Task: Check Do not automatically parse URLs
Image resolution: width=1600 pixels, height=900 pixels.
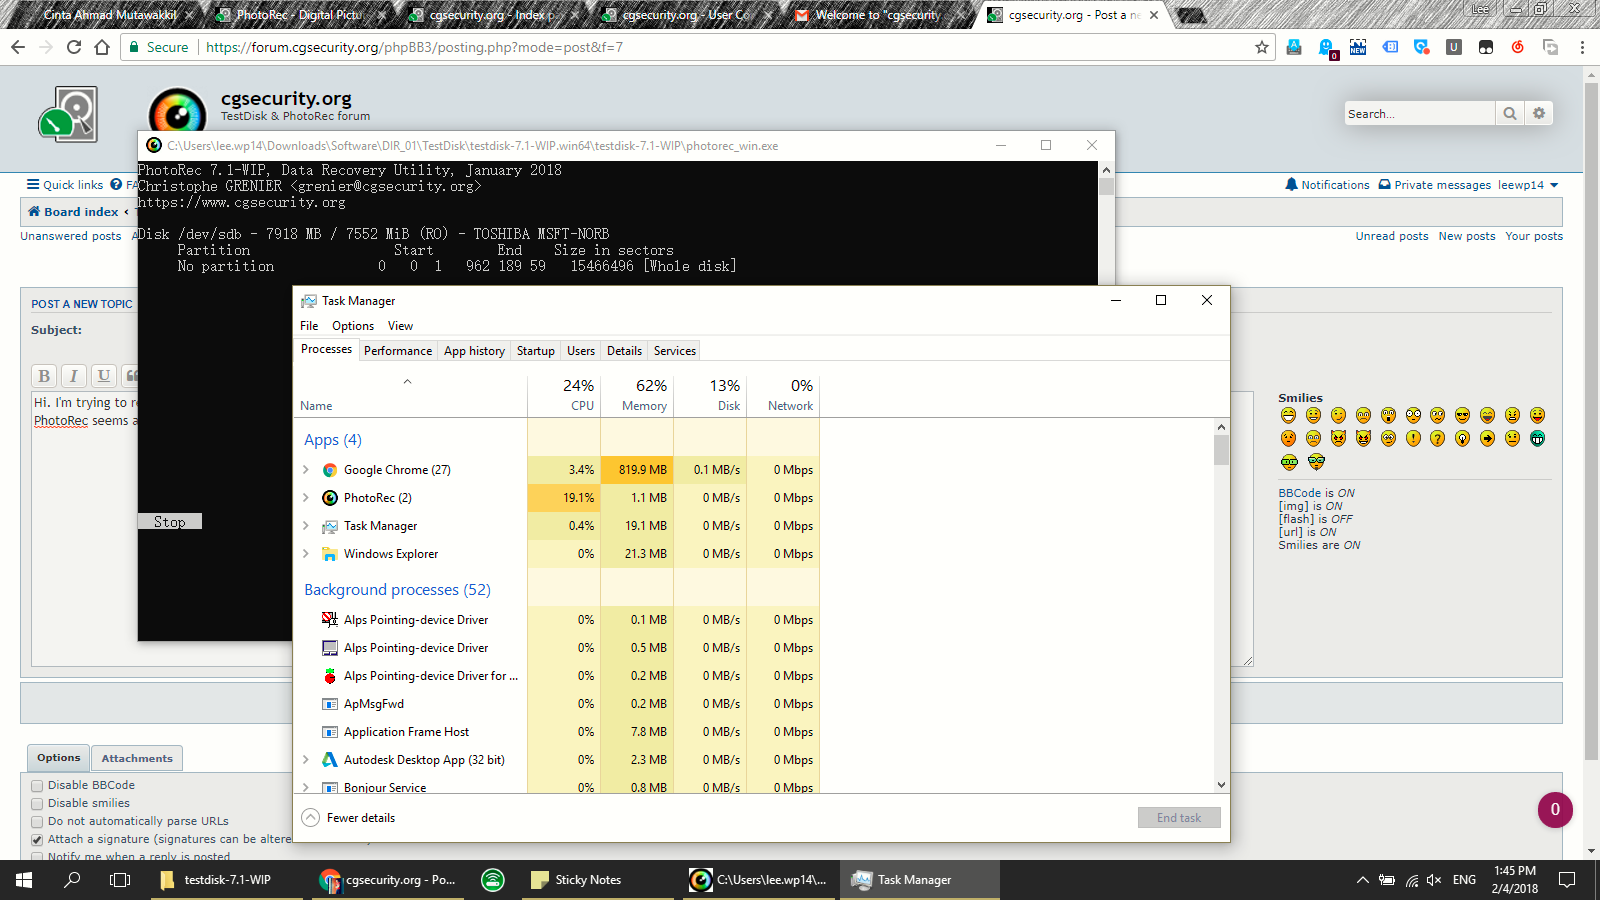Action: point(37,822)
